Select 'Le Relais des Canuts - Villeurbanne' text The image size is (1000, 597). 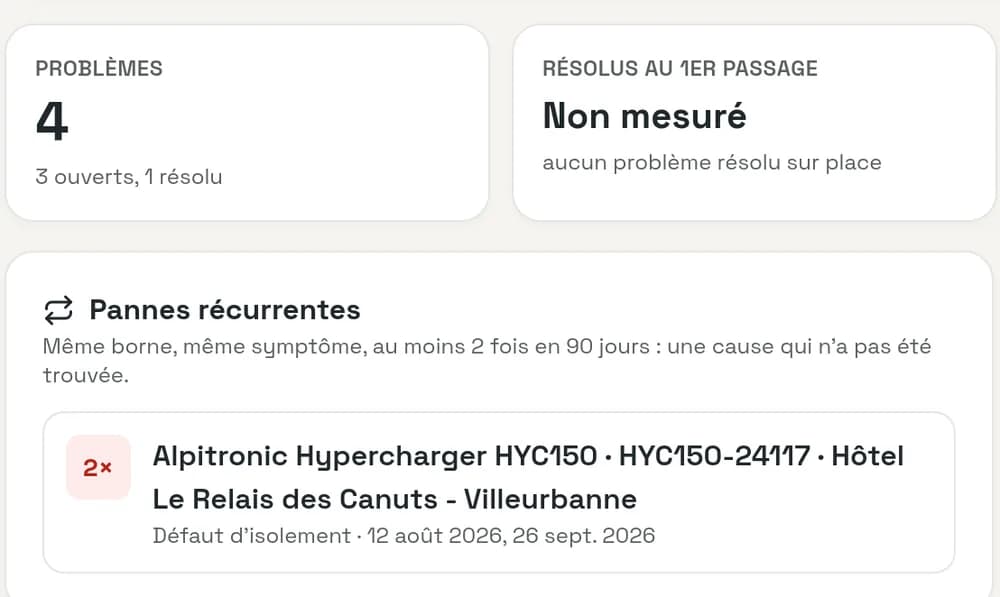pos(395,499)
